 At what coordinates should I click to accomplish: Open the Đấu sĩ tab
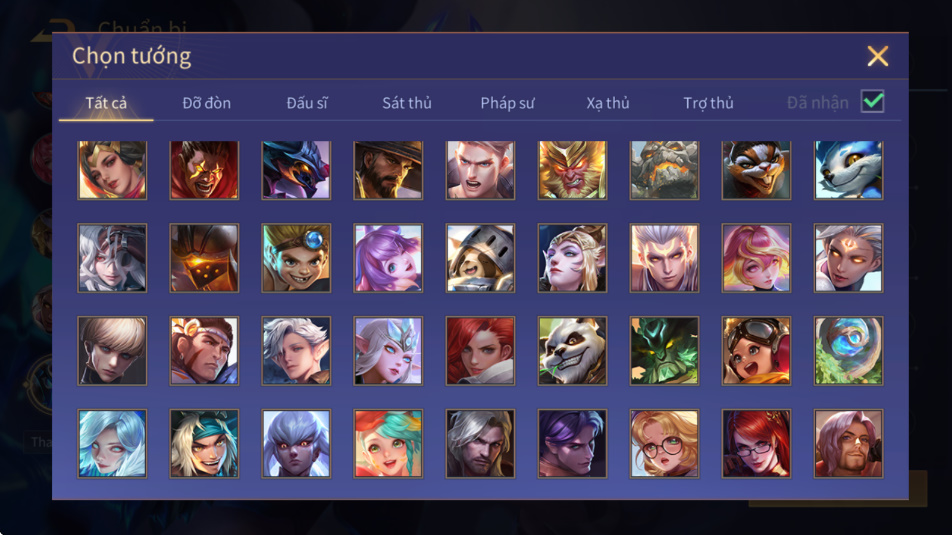[x=307, y=103]
